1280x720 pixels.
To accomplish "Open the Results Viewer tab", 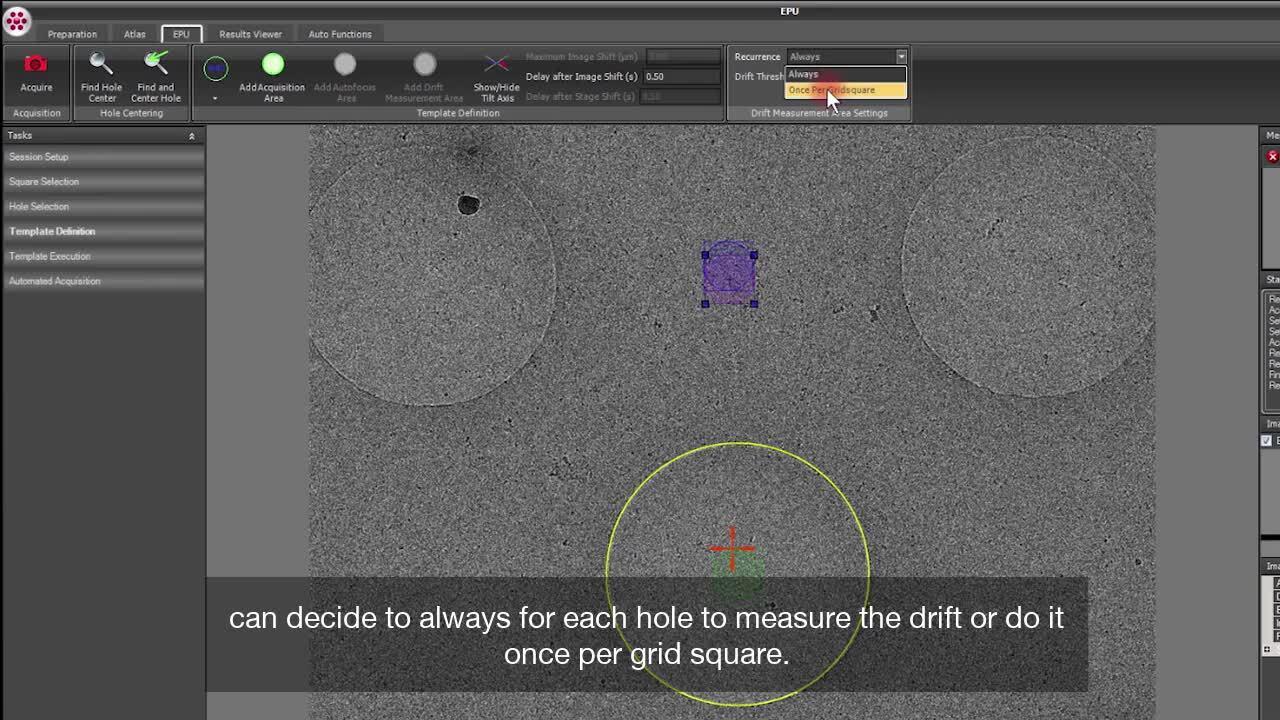I will pos(250,34).
